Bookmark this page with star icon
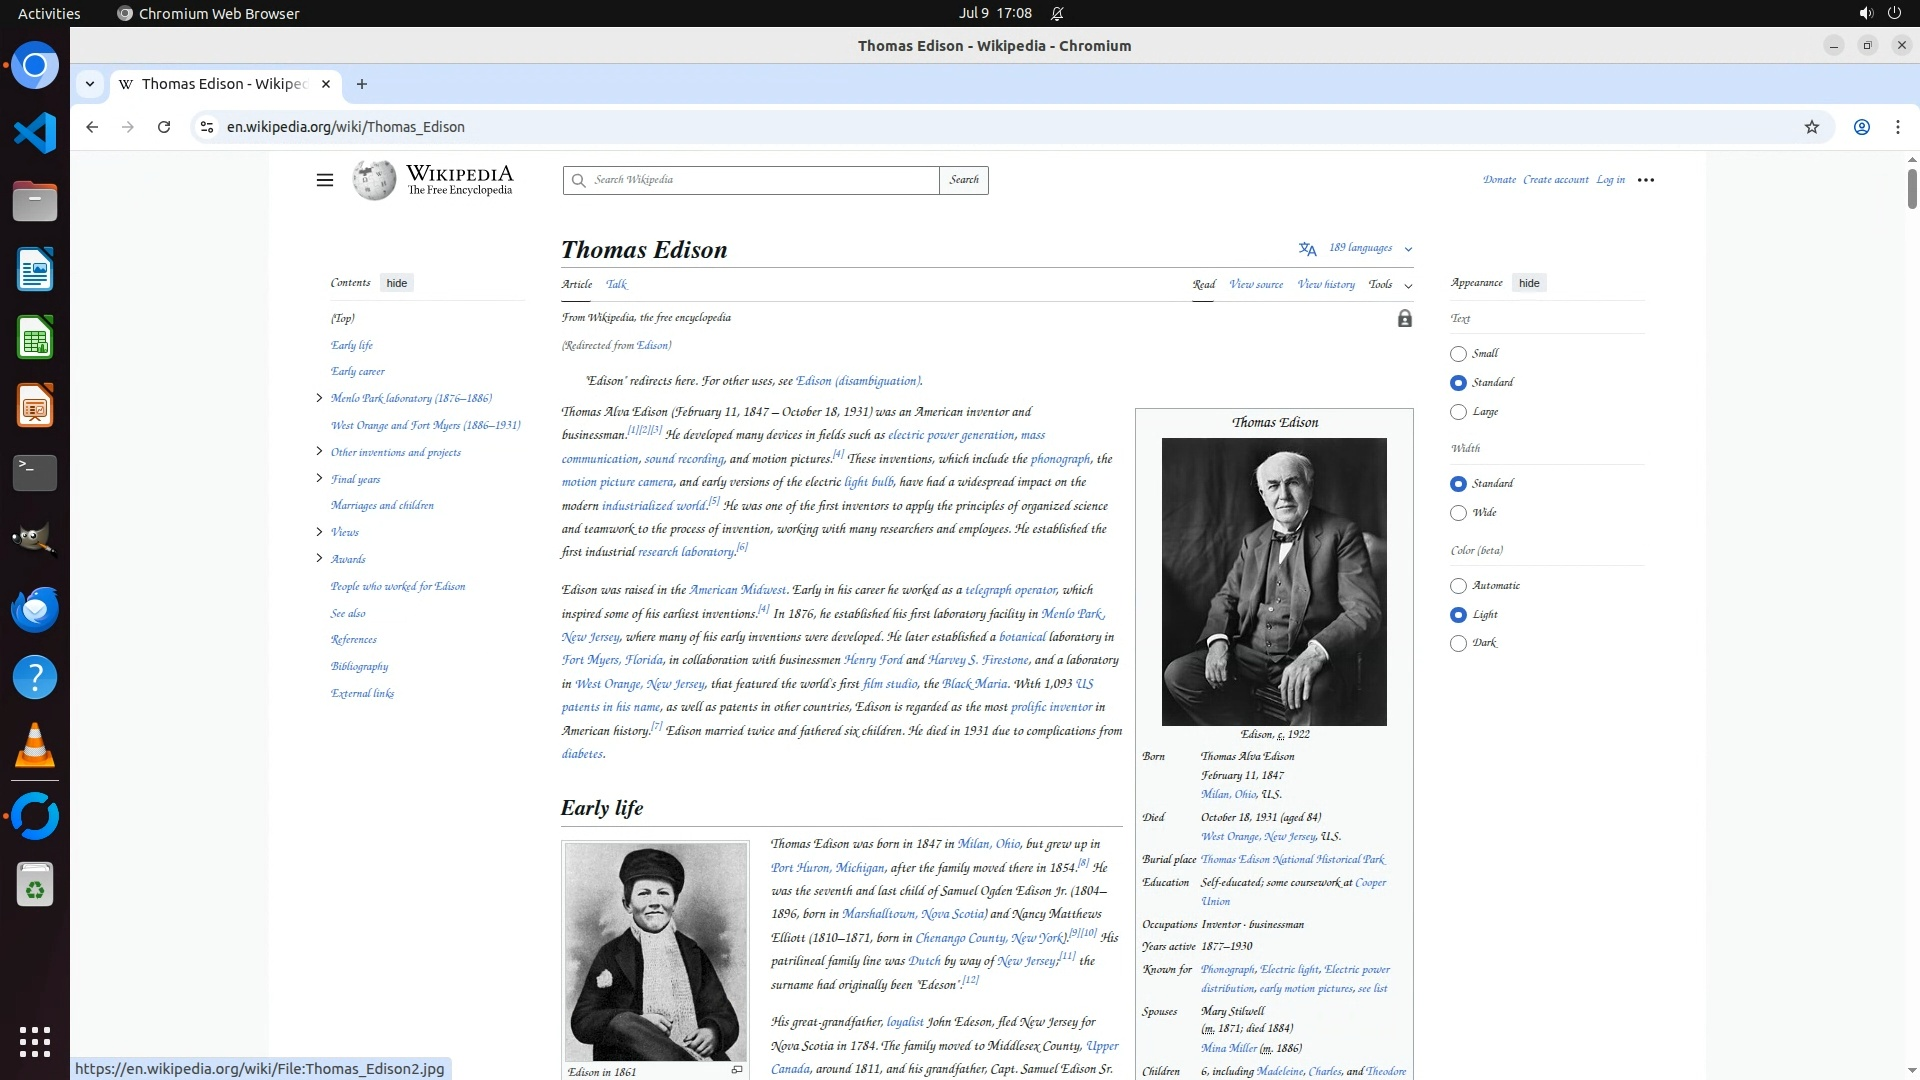Viewport: 1920px width, 1080px height. click(1811, 127)
